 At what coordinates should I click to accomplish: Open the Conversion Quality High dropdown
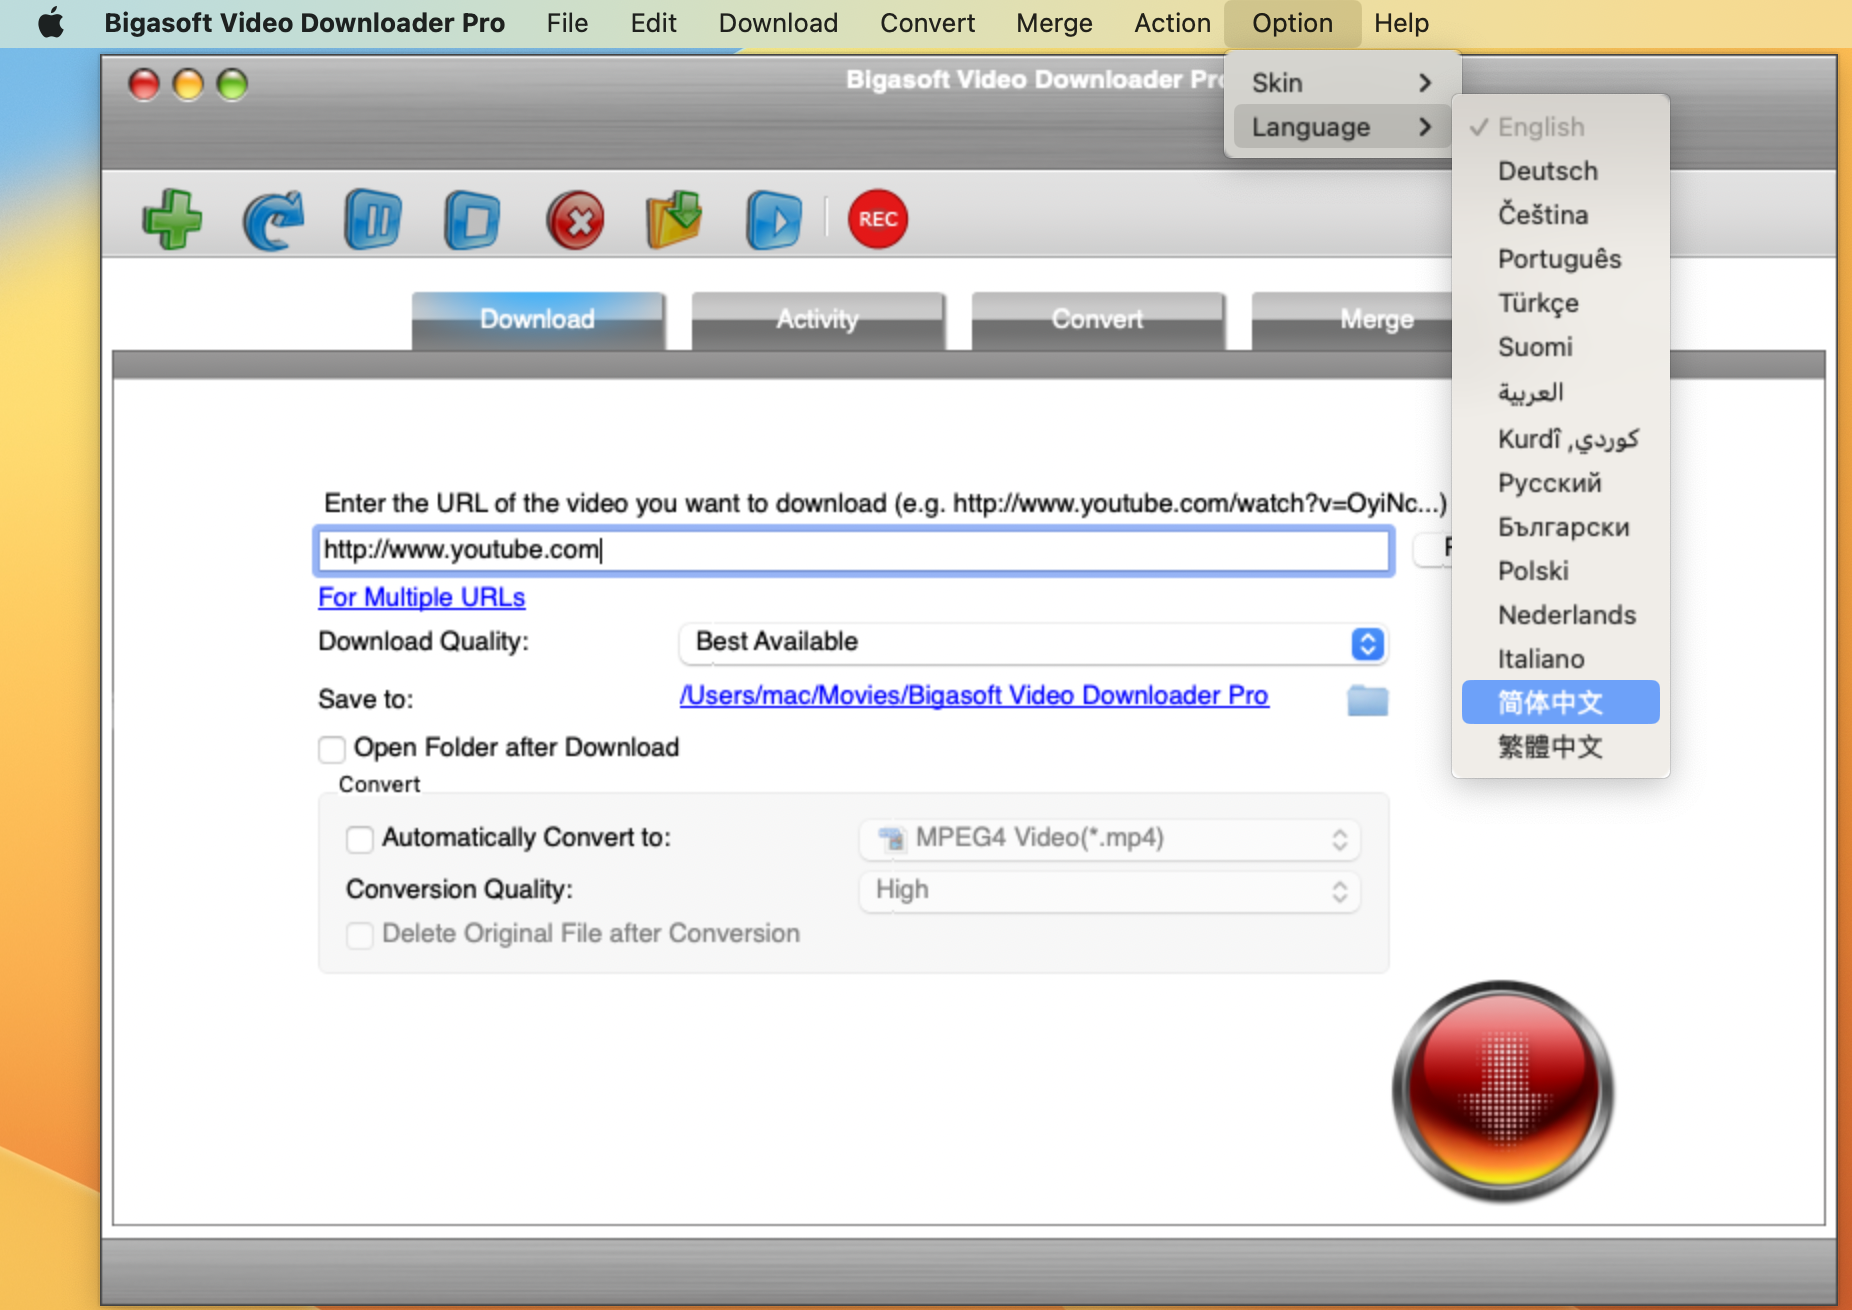[x=1109, y=891]
